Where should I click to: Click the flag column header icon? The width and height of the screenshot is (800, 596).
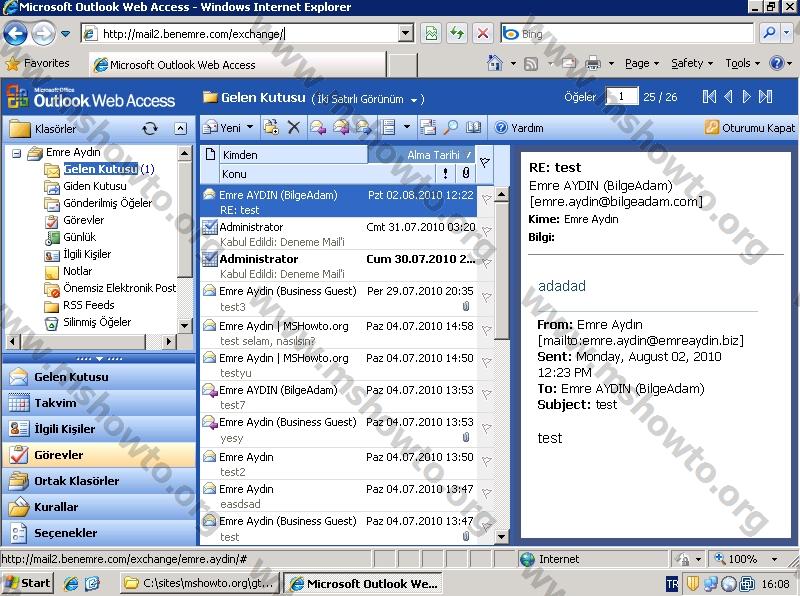click(485, 163)
